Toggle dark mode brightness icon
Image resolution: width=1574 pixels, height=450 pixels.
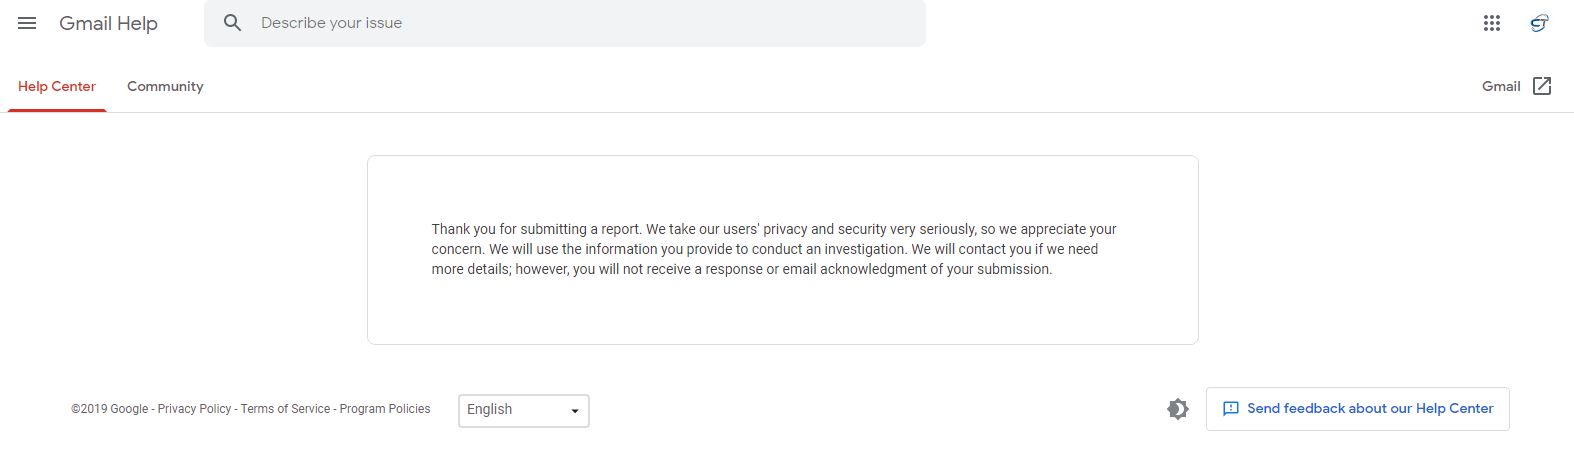coord(1178,409)
